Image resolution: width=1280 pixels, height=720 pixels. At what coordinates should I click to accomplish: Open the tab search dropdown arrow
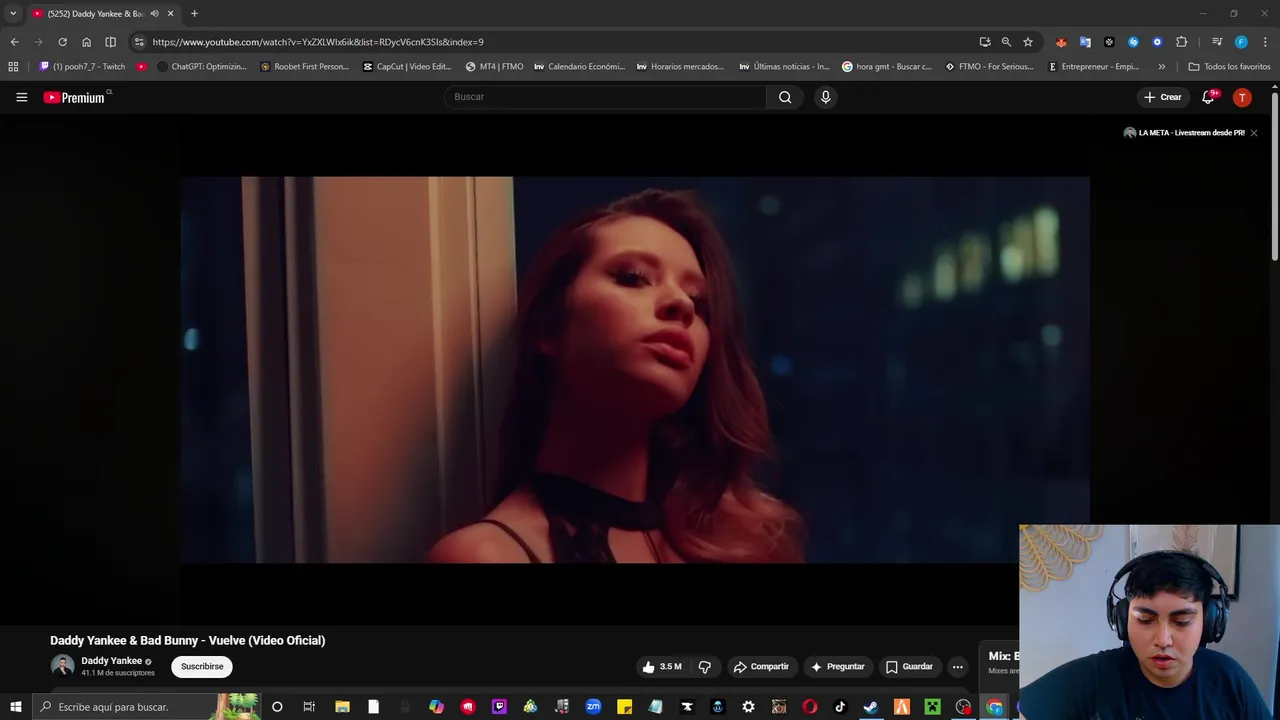tap(13, 14)
